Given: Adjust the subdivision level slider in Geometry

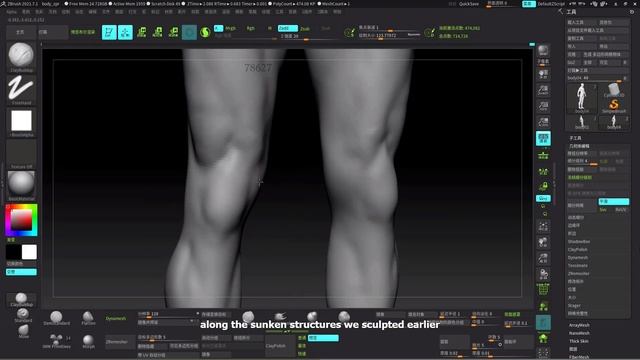Looking at the screenshot, I should click(x=583, y=161).
